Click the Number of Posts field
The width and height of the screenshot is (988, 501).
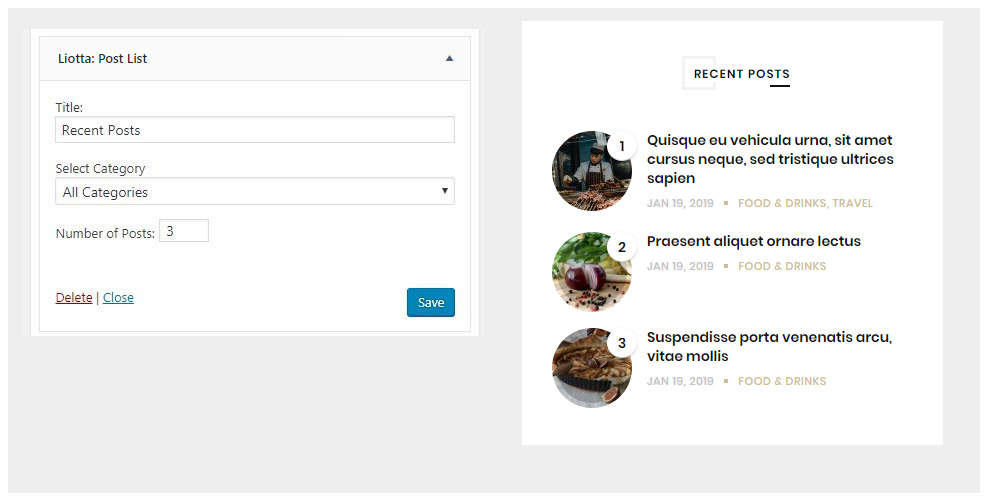(184, 231)
